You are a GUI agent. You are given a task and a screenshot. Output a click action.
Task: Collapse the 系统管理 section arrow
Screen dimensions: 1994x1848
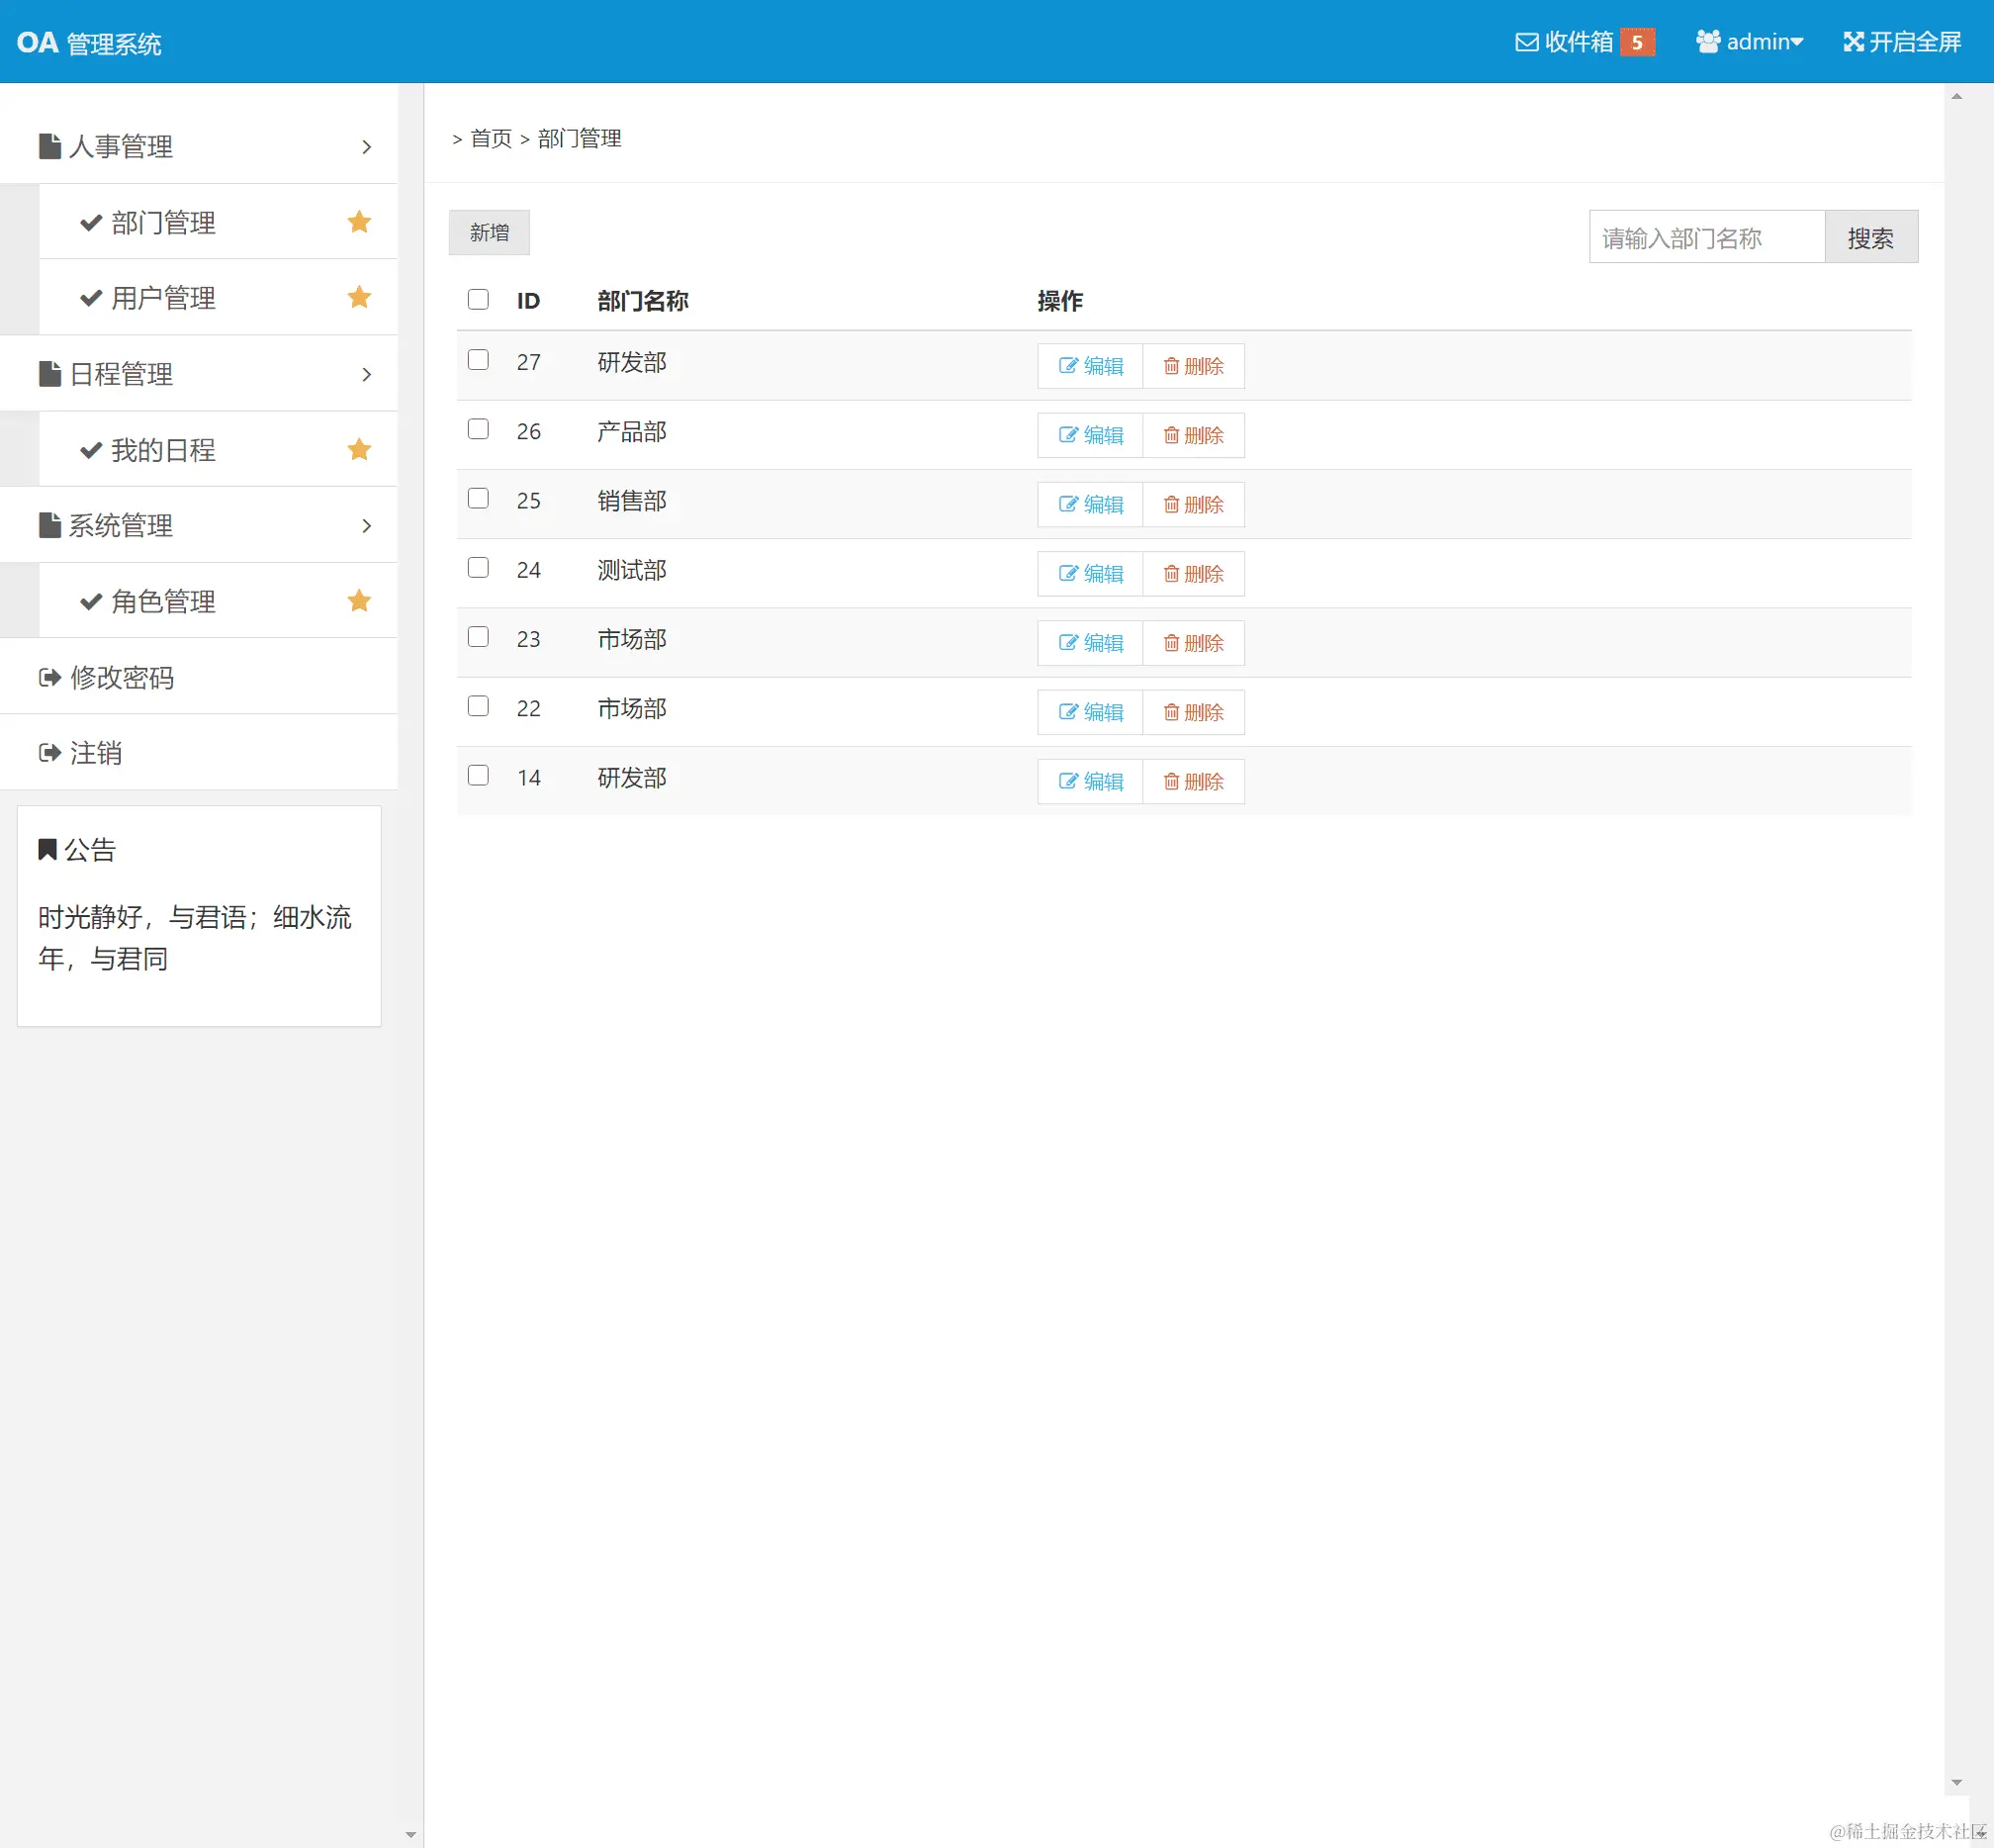367,526
